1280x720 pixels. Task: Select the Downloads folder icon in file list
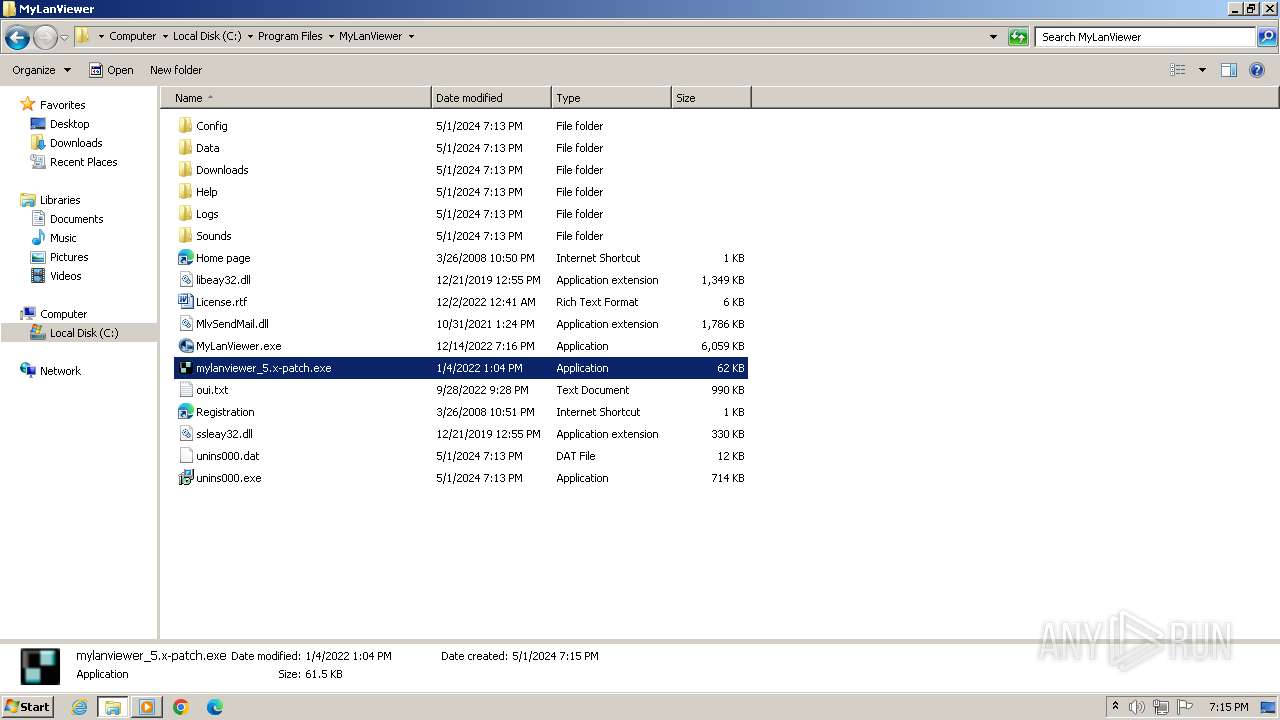point(185,170)
